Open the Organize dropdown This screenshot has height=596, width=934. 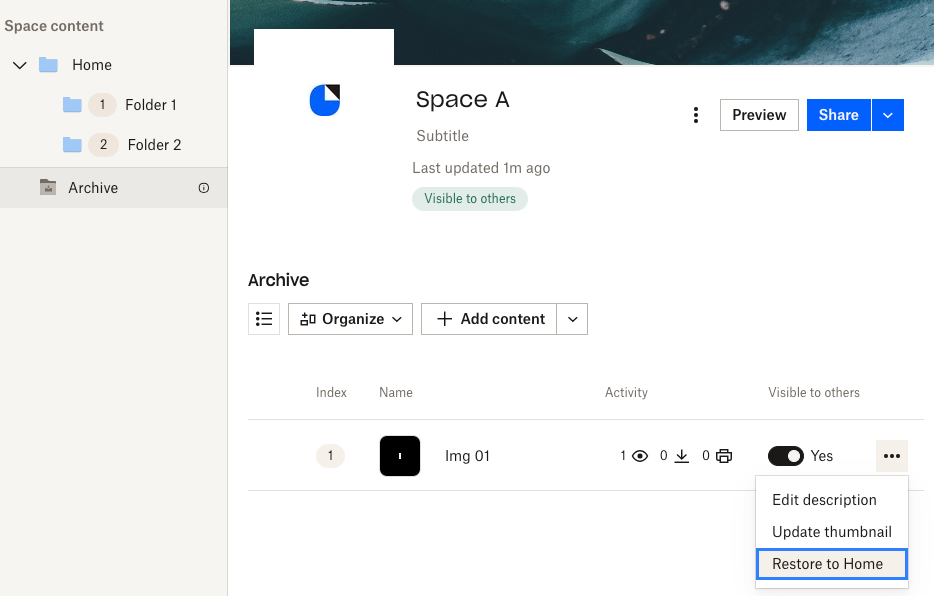(349, 318)
